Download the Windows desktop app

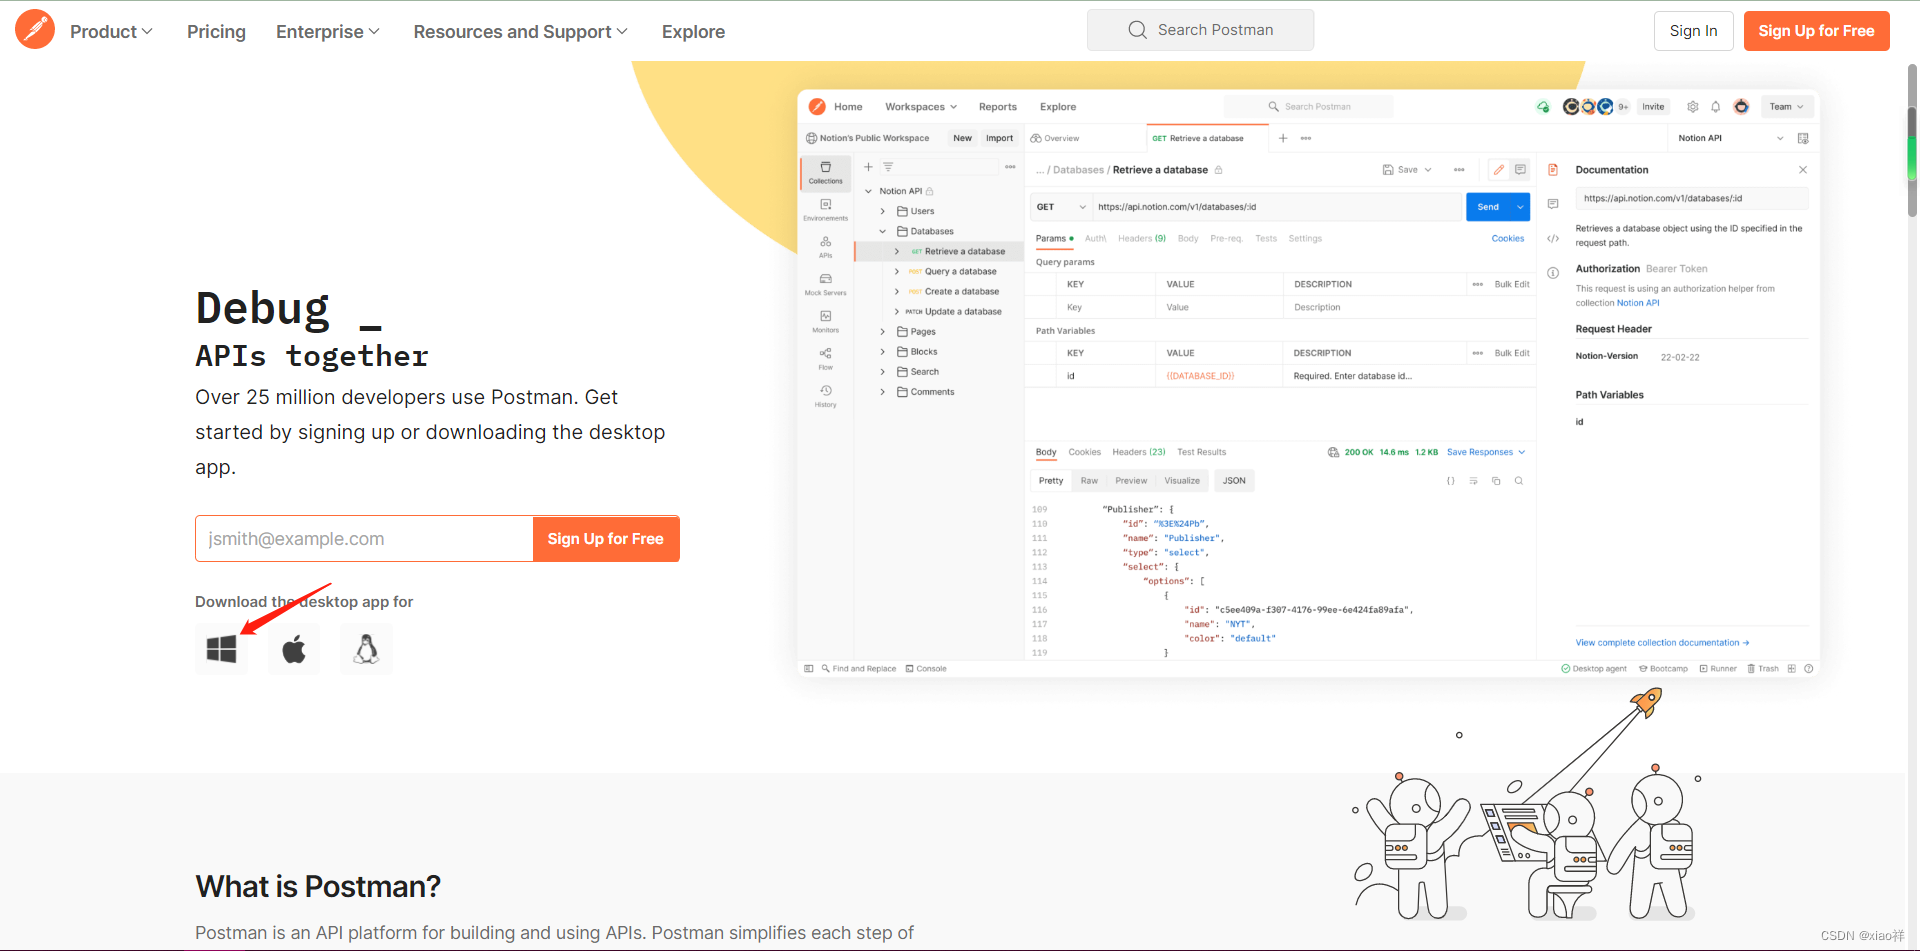[x=221, y=649]
